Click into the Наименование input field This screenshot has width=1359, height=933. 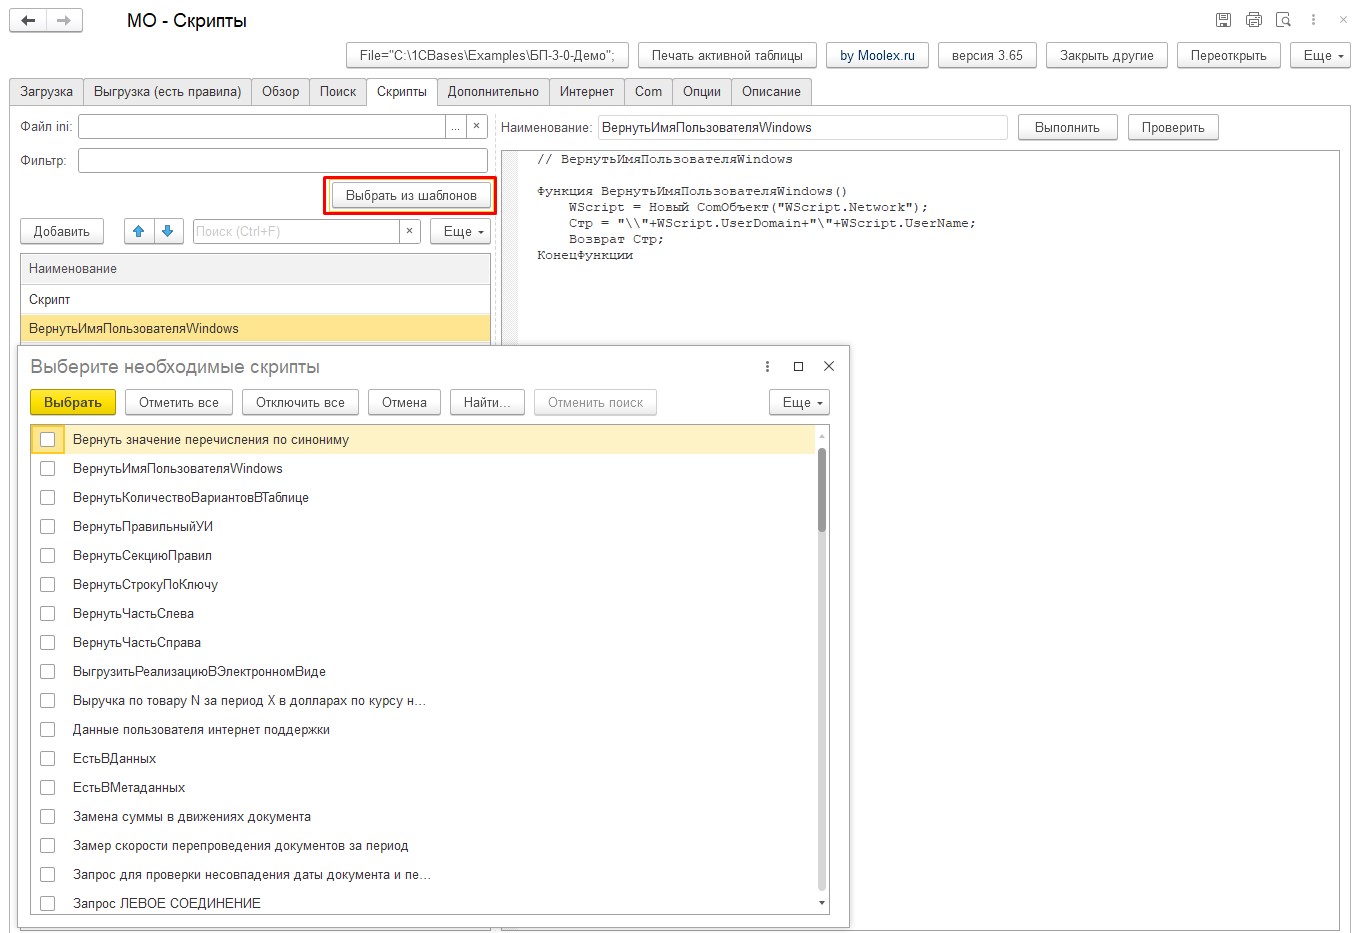[803, 127]
